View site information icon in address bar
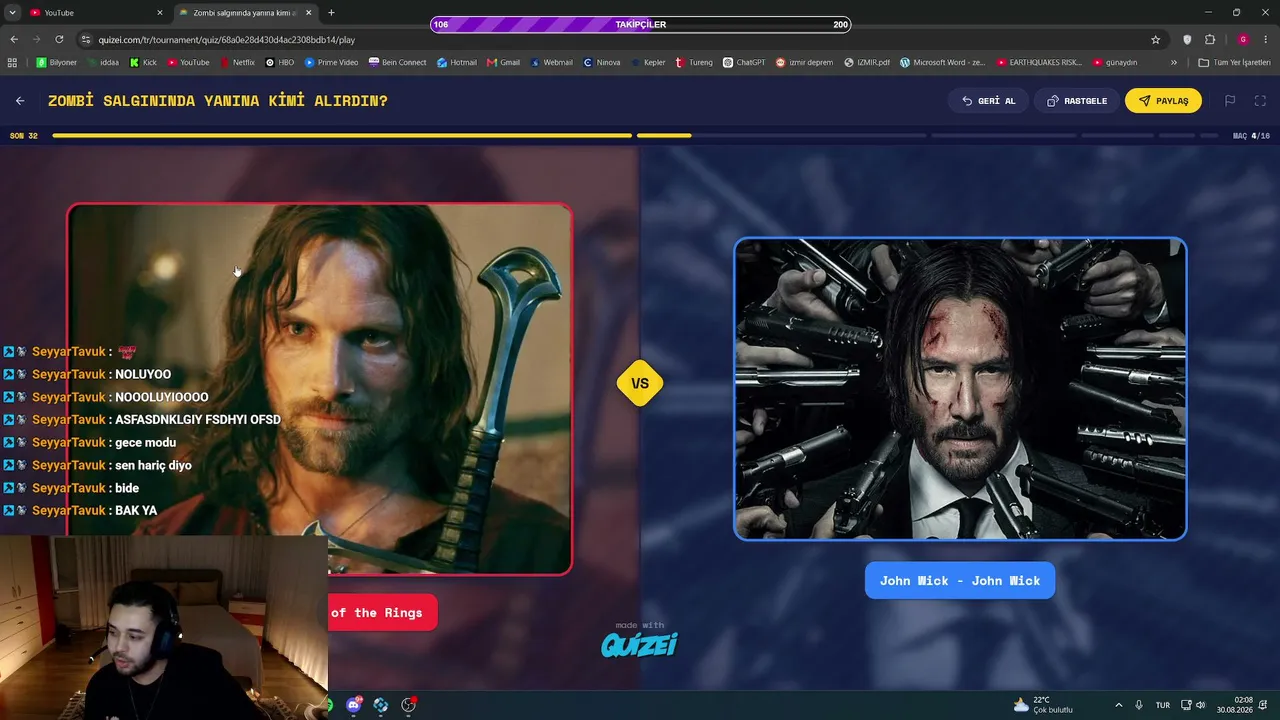 tap(86, 40)
